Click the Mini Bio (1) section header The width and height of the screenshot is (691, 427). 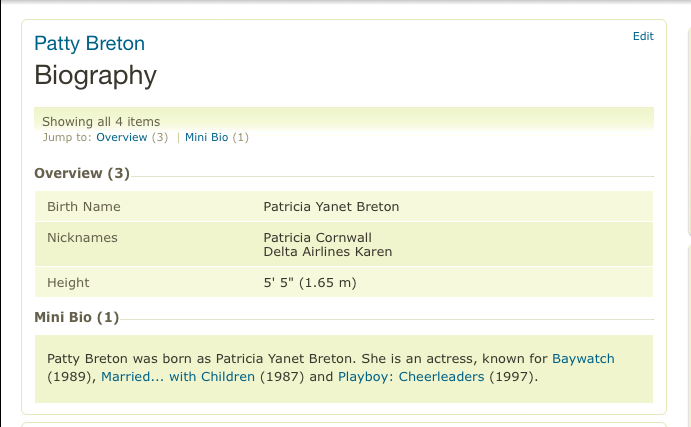point(76,318)
